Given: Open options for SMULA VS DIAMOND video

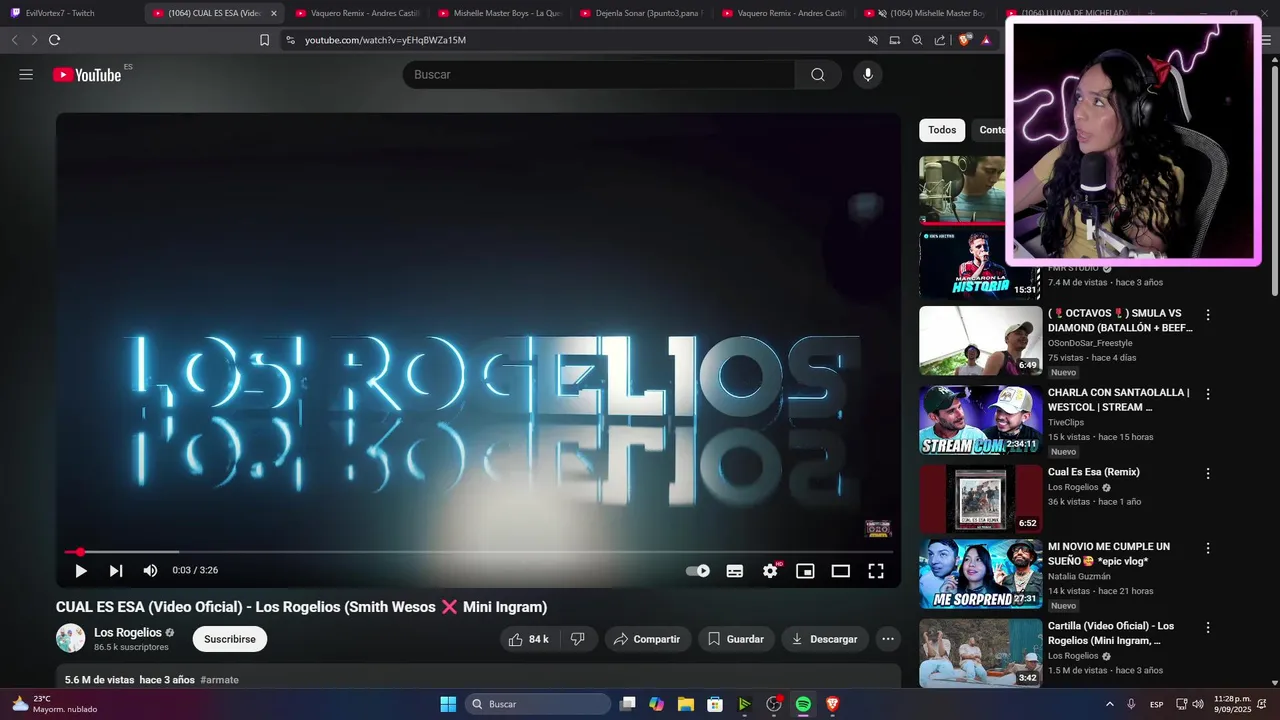Looking at the screenshot, I should click(1208, 315).
